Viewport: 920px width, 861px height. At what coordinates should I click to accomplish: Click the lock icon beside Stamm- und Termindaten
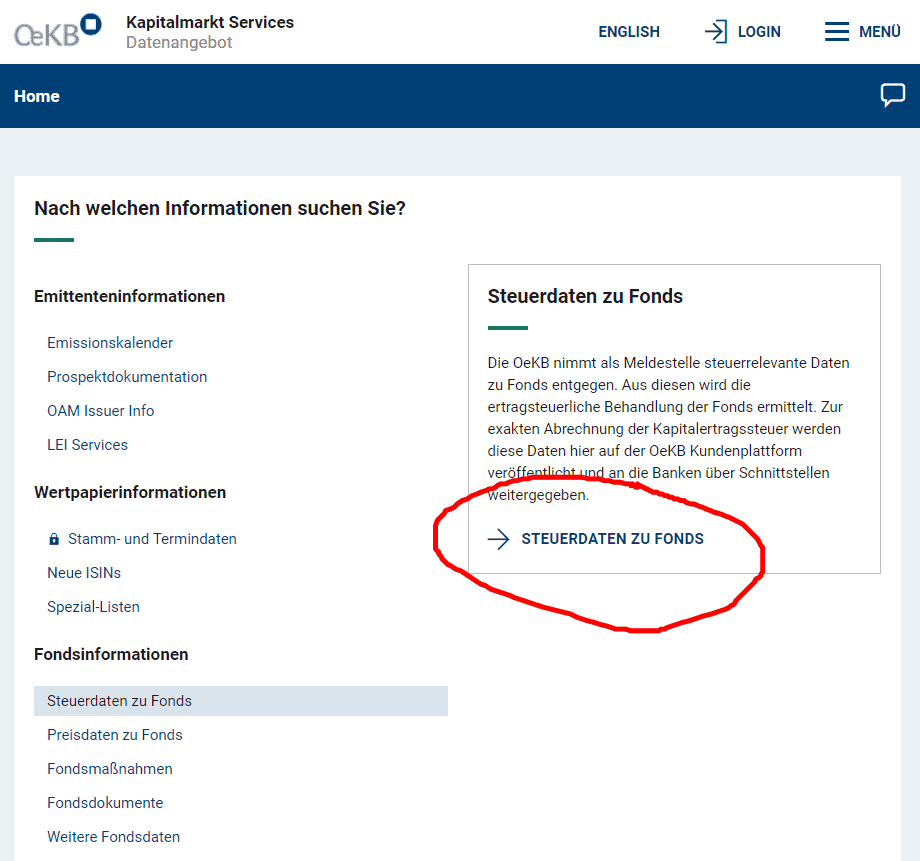click(x=54, y=539)
